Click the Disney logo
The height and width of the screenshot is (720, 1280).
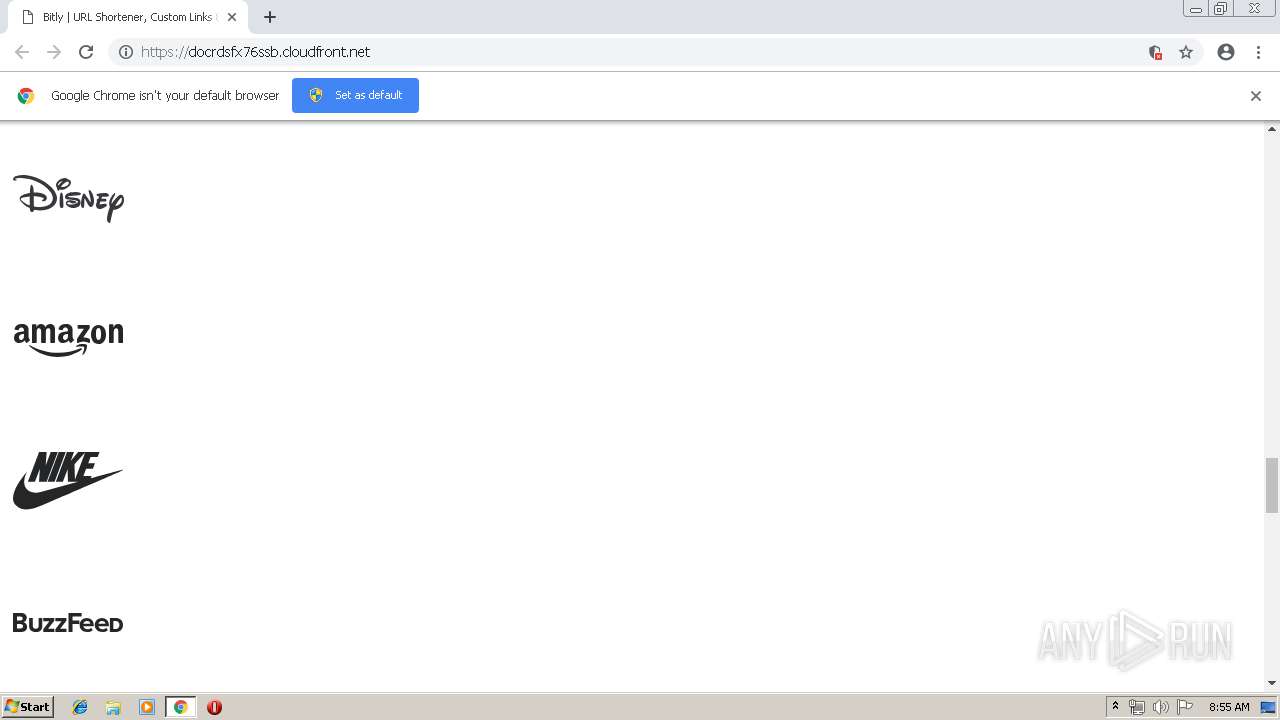[68, 198]
